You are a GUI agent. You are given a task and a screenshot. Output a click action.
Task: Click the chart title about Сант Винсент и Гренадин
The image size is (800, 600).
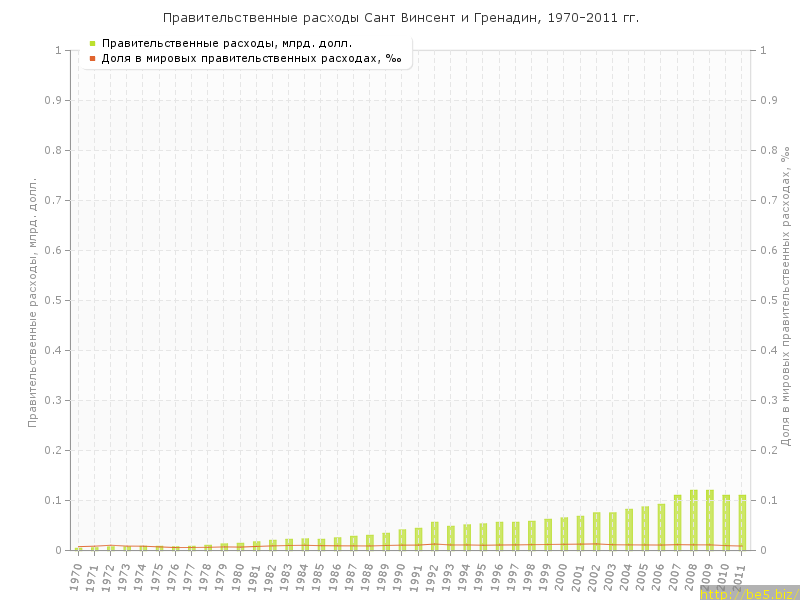(400, 18)
